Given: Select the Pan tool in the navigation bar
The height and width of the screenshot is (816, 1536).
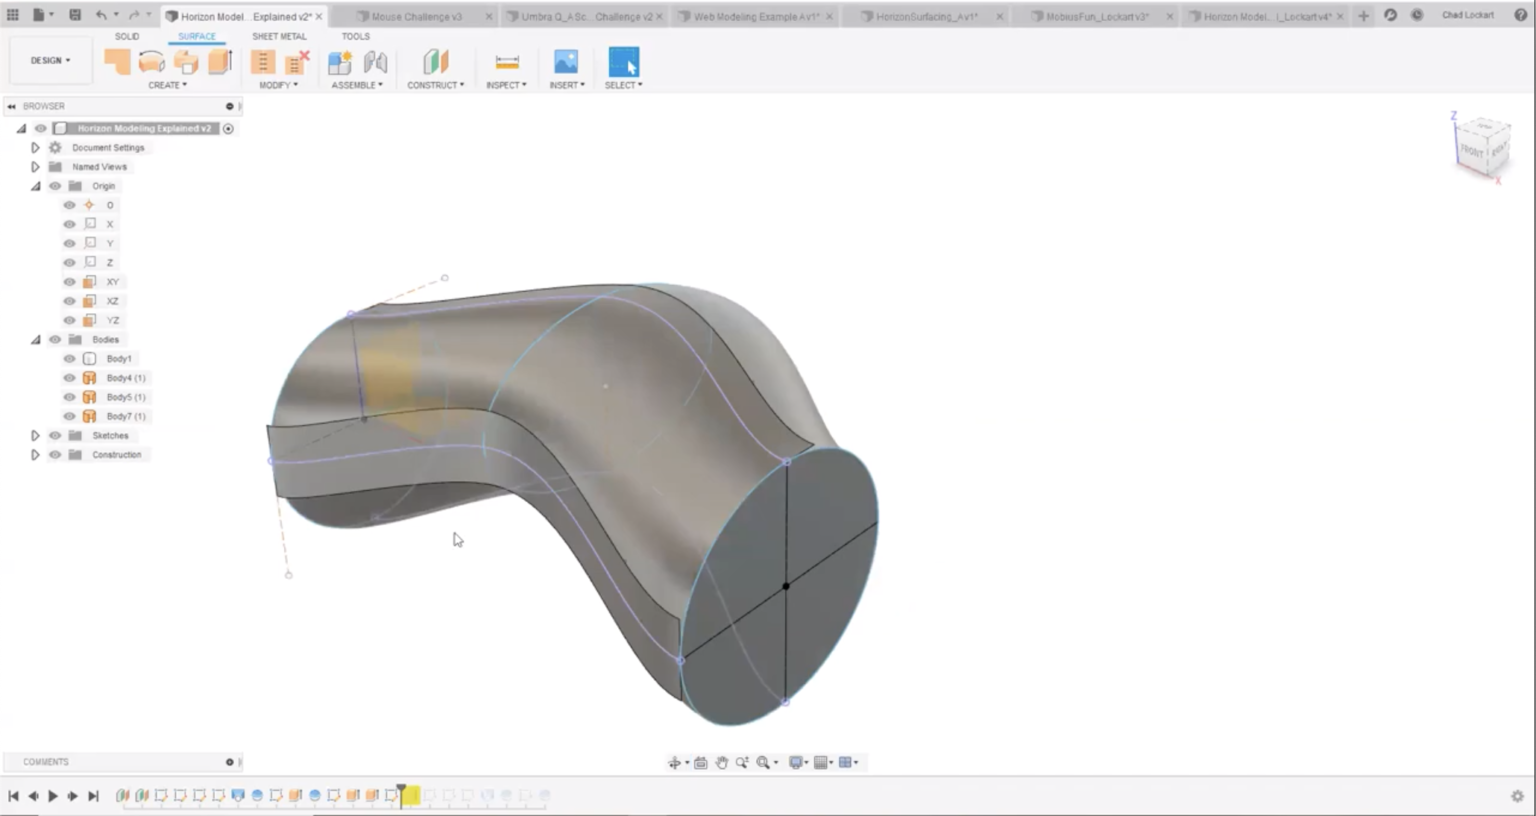Looking at the screenshot, I should (x=722, y=762).
